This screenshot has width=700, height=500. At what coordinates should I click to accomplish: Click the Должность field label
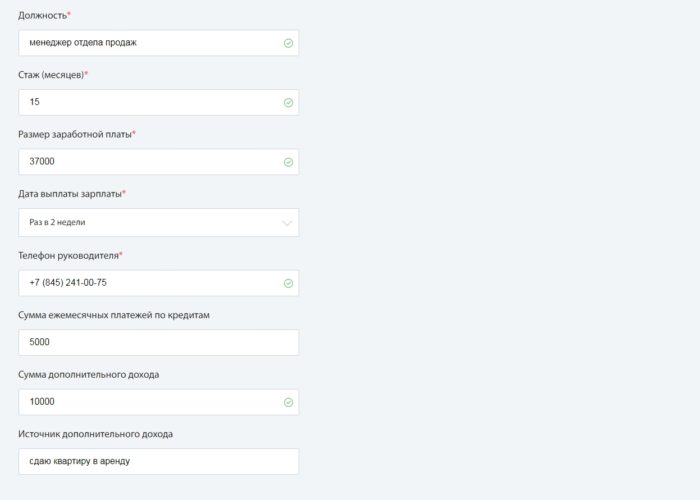[42, 15]
